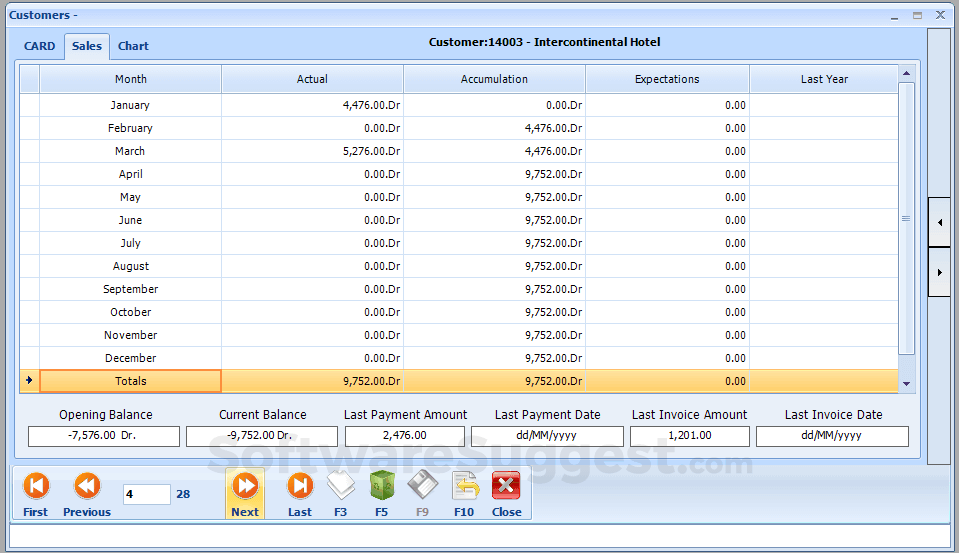Expand side panel with right arrow
959x553 pixels.
(x=939, y=272)
